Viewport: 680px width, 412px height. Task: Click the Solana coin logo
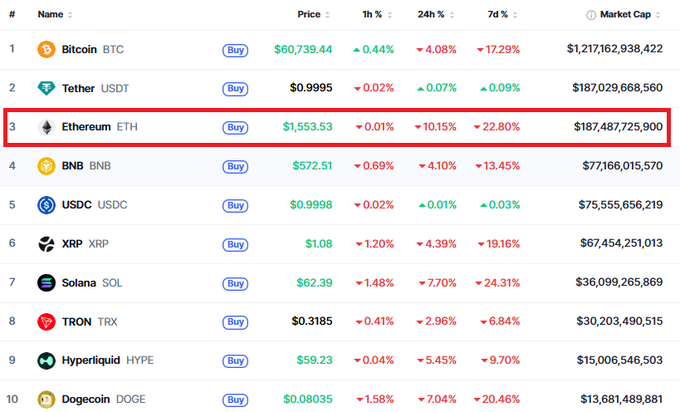[x=46, y=283]
